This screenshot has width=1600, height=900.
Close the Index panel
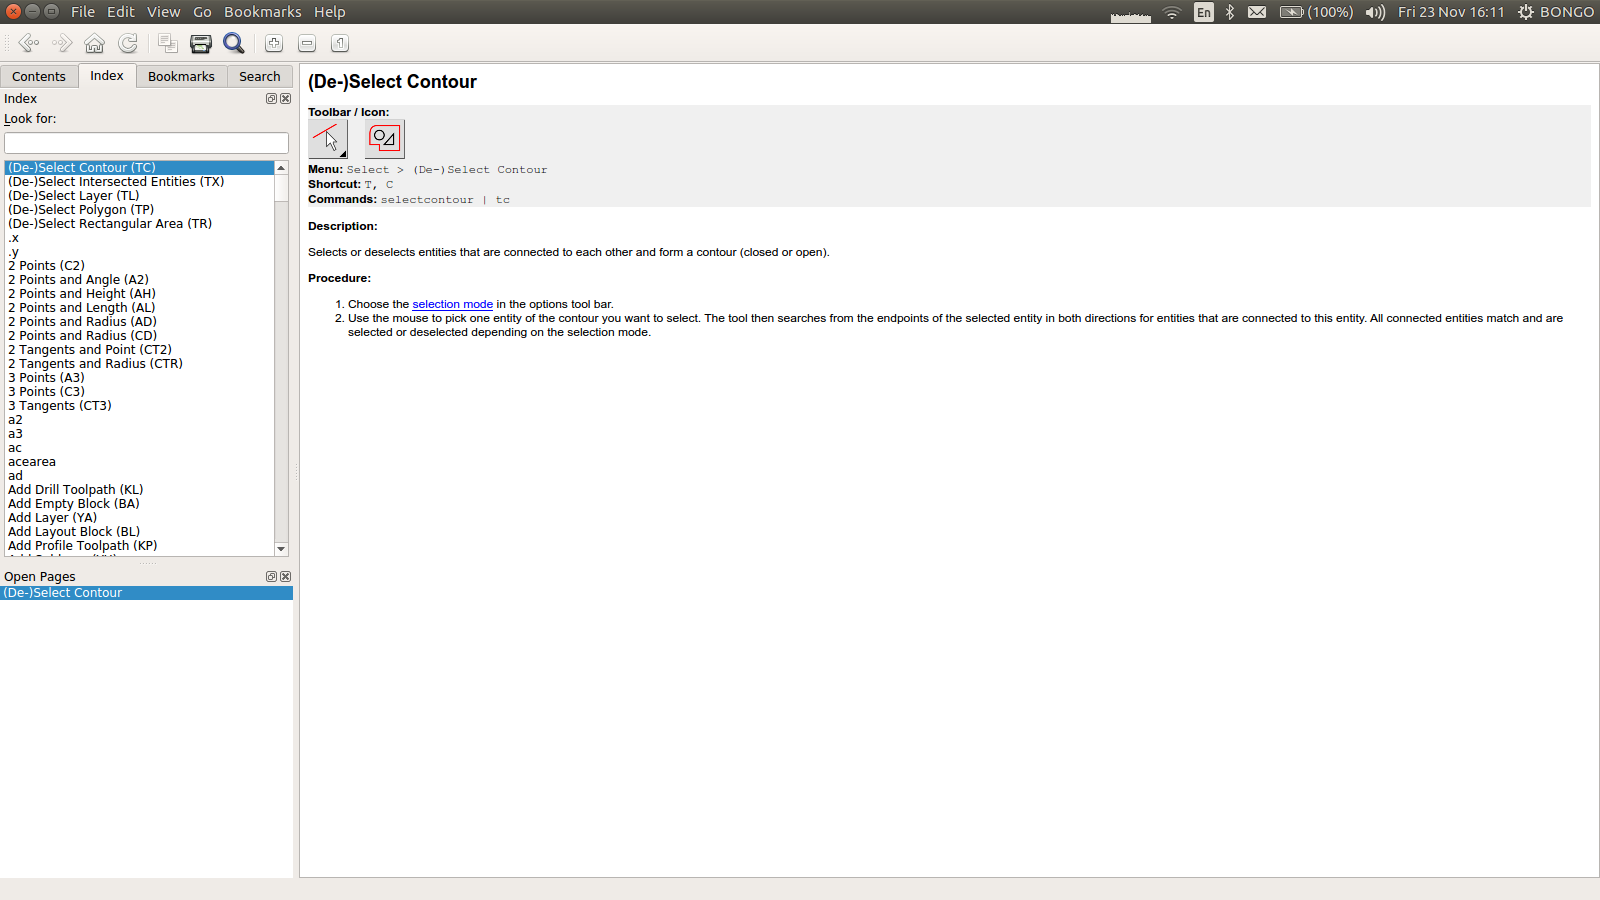click(x=286, y=99)
